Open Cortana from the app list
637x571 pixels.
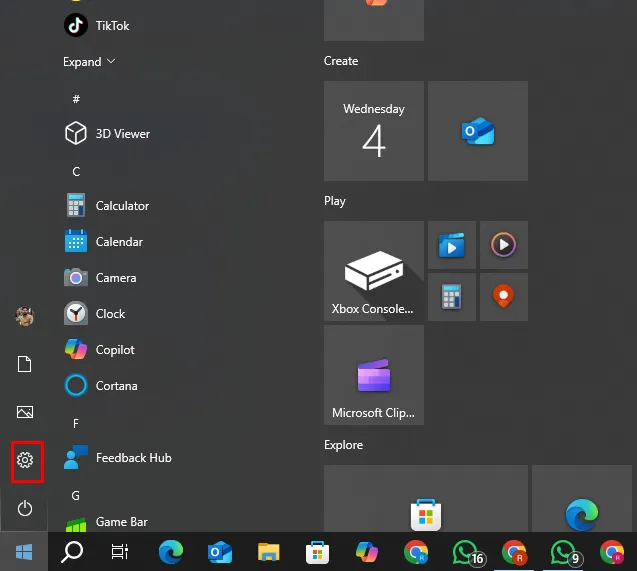(x=101, y=385)
